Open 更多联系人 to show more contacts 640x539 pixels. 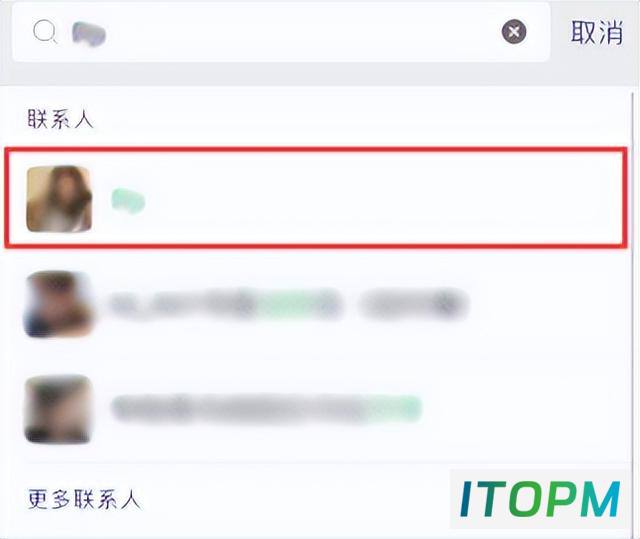pyautogui.click(x=84, y=499)
